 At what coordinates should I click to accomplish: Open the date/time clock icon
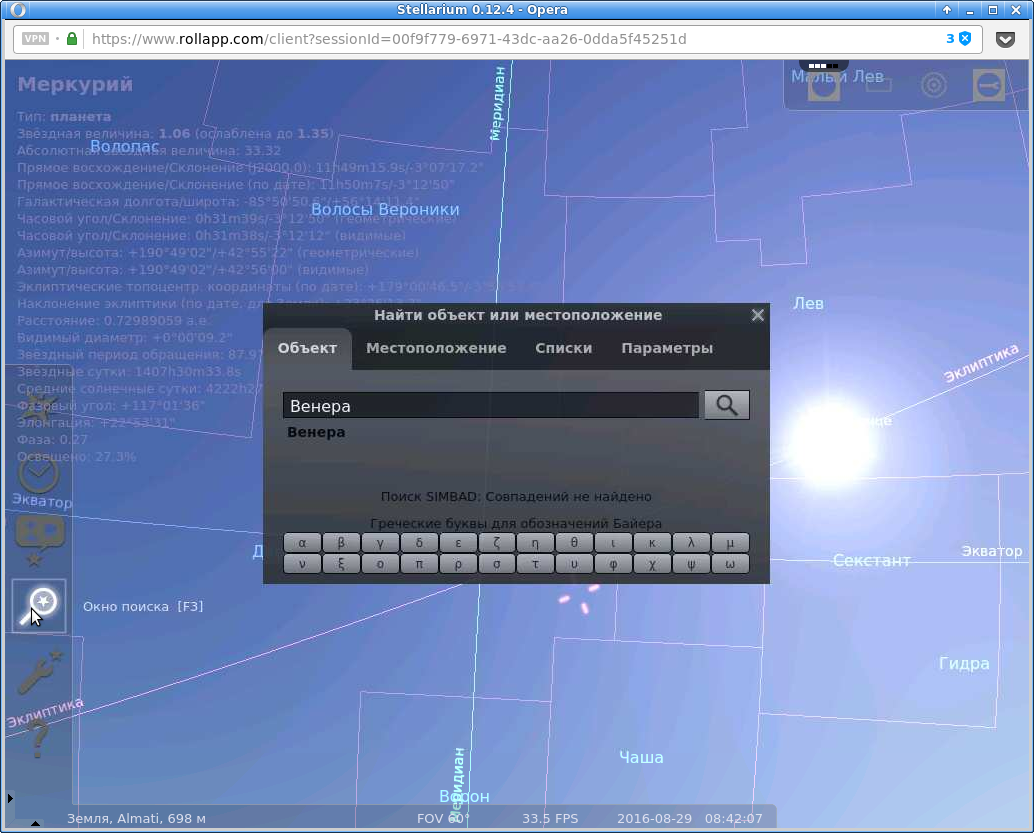(x=38, y=474)
